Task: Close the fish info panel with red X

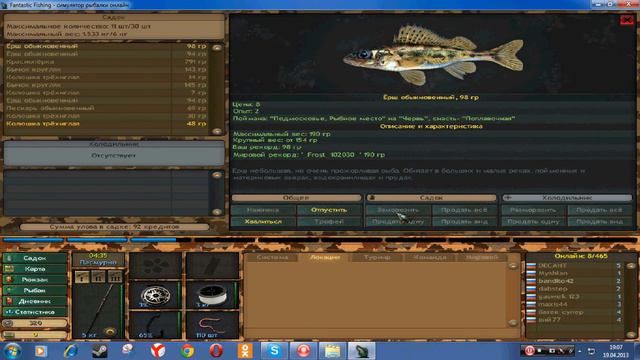Action: [x=627, y=20]
